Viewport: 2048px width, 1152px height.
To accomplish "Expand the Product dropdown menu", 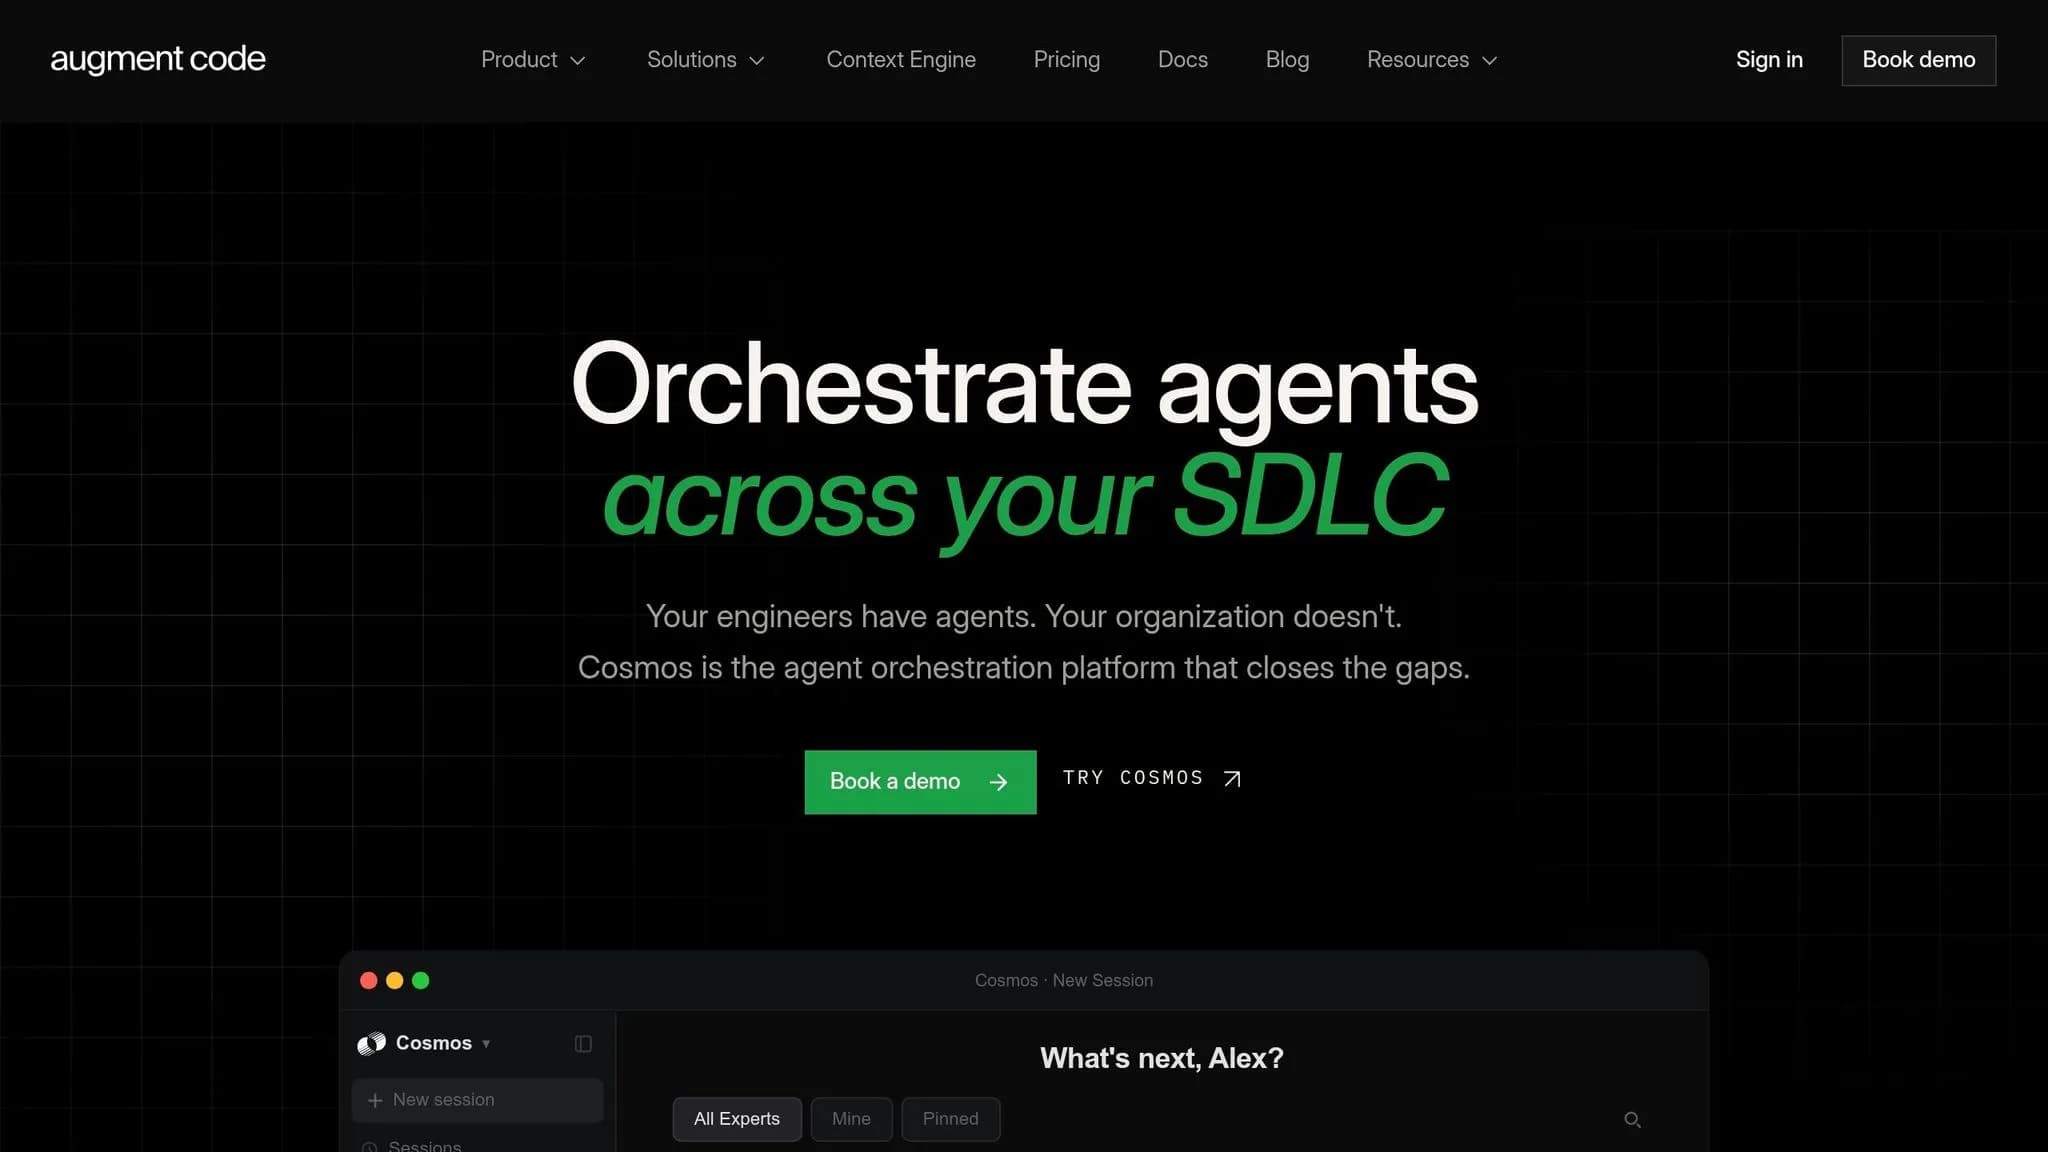I will tap(533, 60).
